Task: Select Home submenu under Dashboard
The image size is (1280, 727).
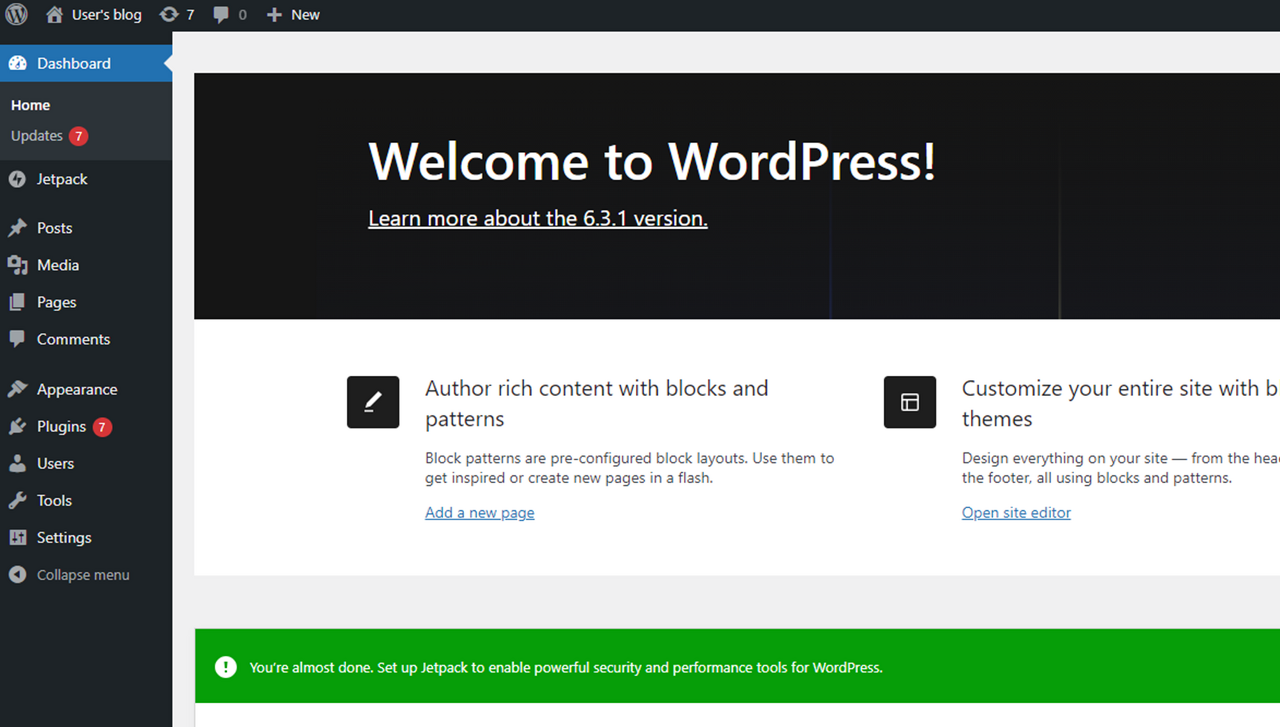Action: click(30, 105)
